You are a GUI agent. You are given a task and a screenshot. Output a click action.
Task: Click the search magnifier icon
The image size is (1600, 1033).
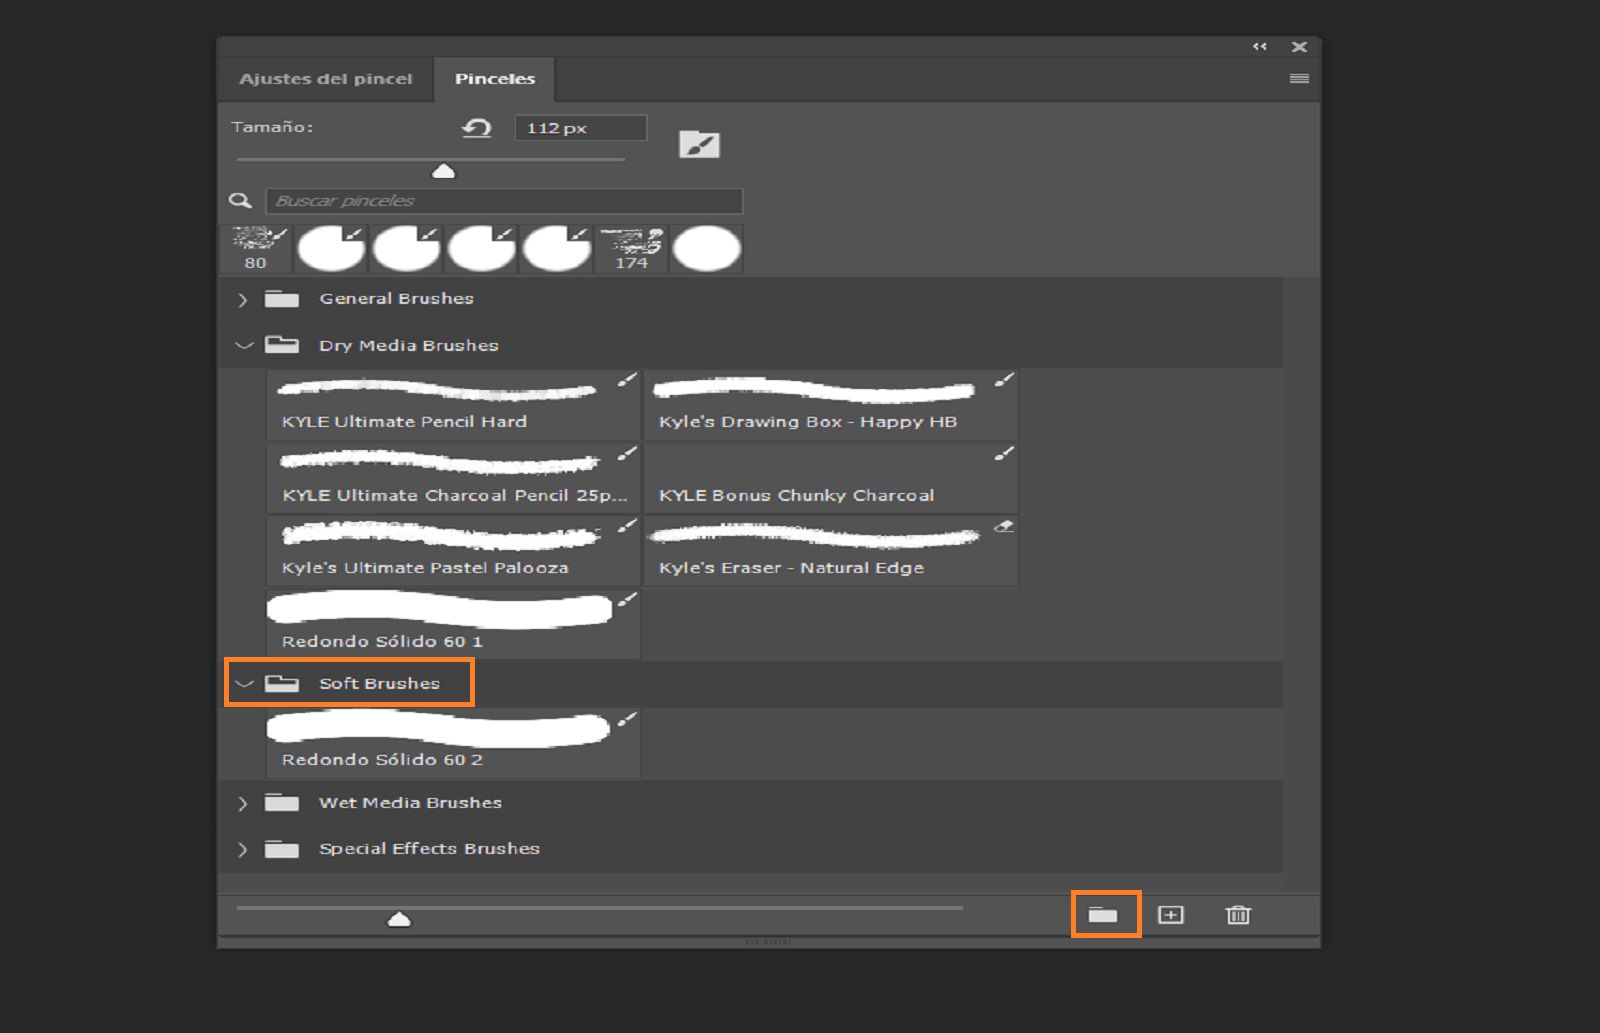click(239, 200)
